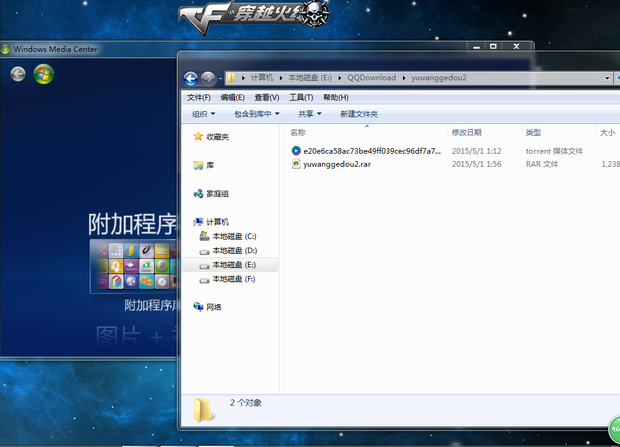Select the yuwanggedou2.rar file name
This screenshot has height=447, width=620.
click(x=337, y=164)
